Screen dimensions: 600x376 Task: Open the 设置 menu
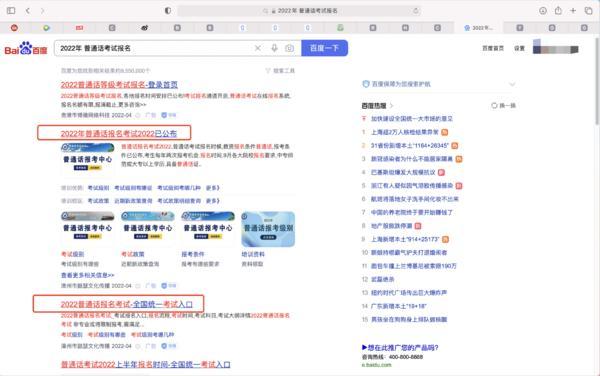(x=519, y=48)
